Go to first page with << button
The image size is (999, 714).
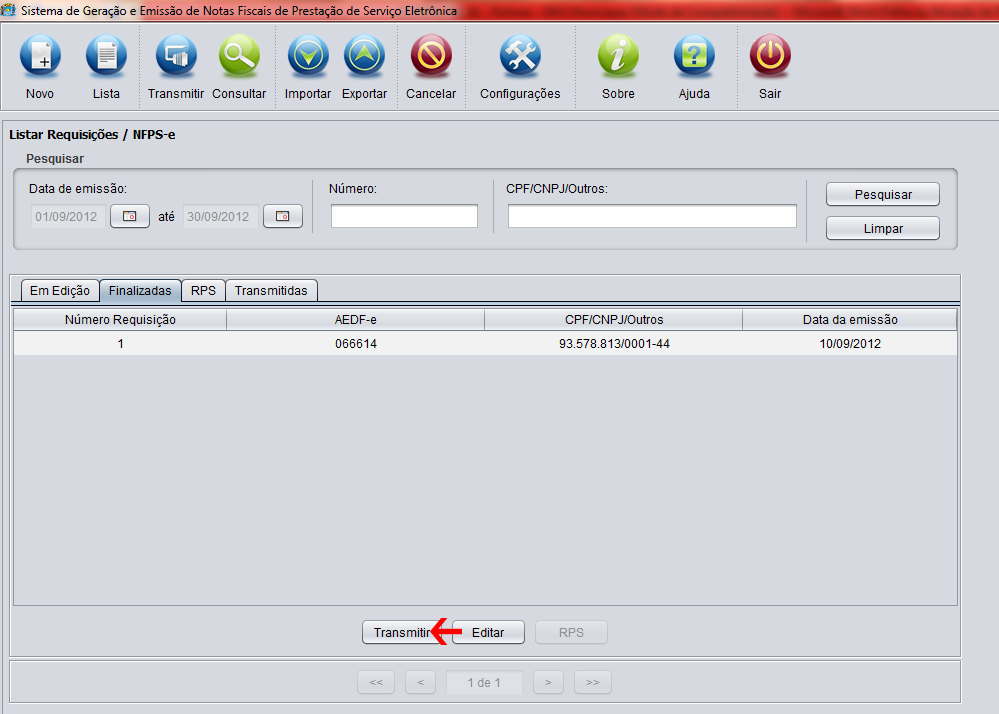376,682
